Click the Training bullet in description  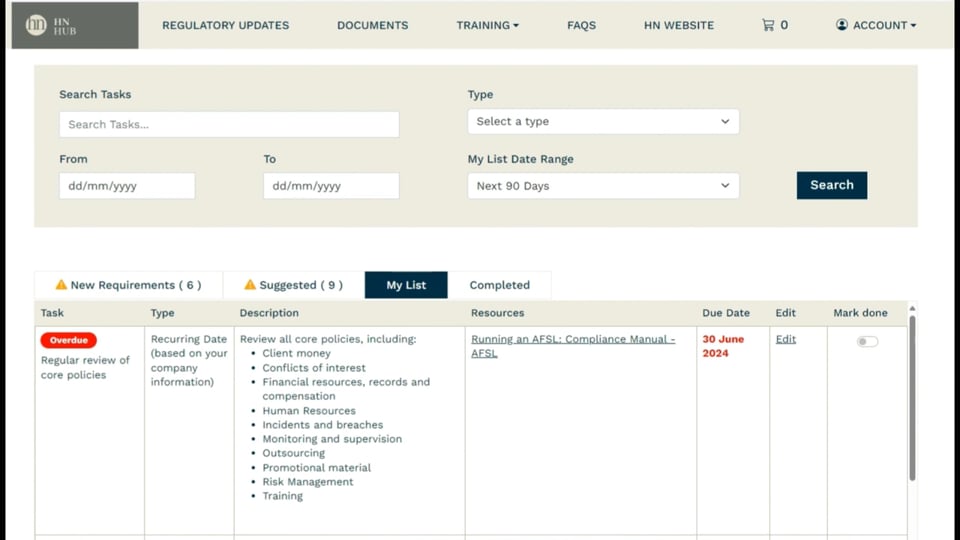[x=282, y=496]
